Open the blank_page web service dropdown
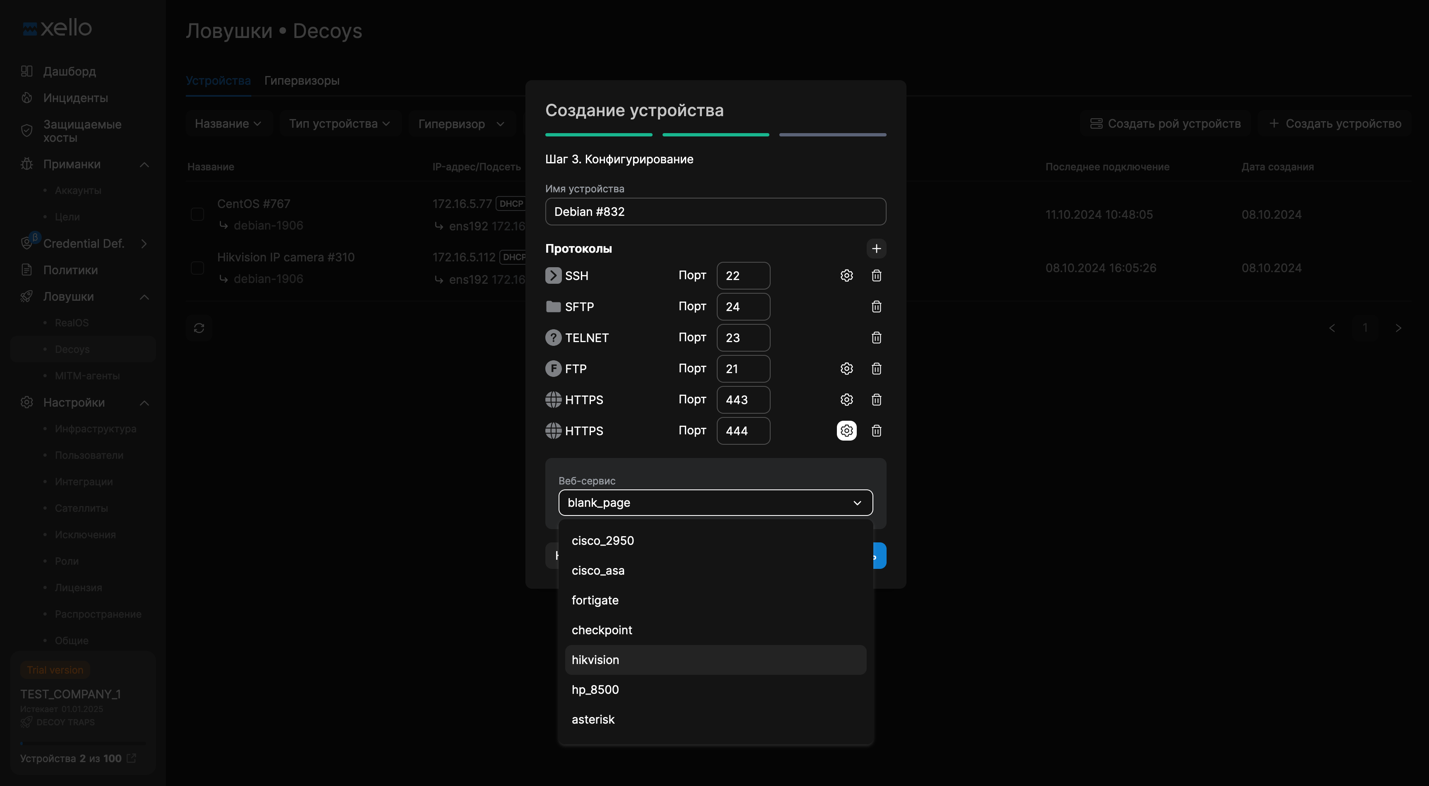This screenshot has height=786, width=1429. [x=715, y=503]
